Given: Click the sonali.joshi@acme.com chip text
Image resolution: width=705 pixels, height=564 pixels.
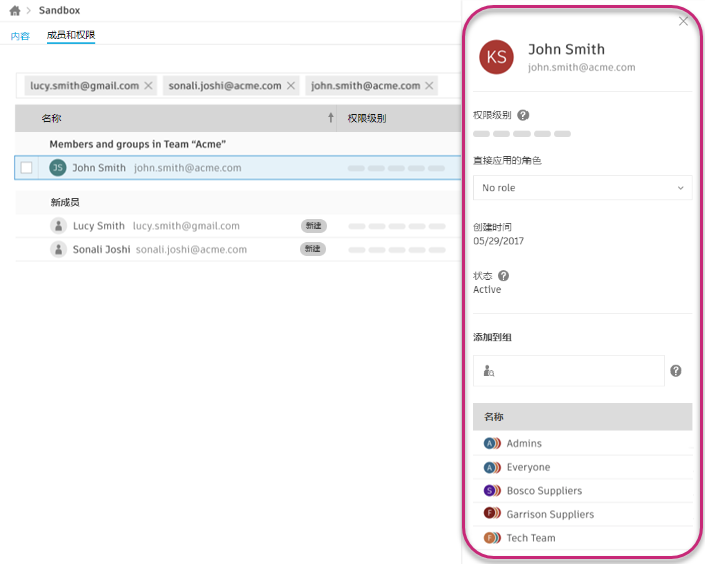Looking at the screenshot, I should click(225, 85).
